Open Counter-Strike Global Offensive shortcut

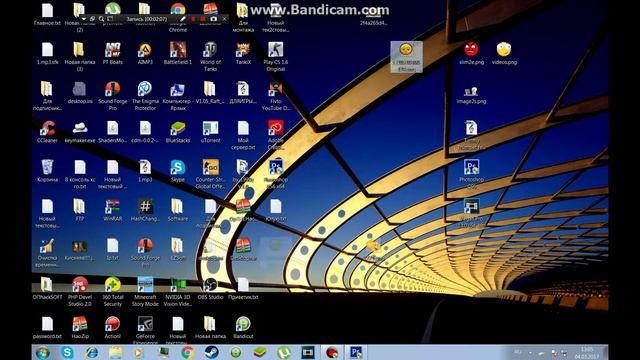pos(210,174)
